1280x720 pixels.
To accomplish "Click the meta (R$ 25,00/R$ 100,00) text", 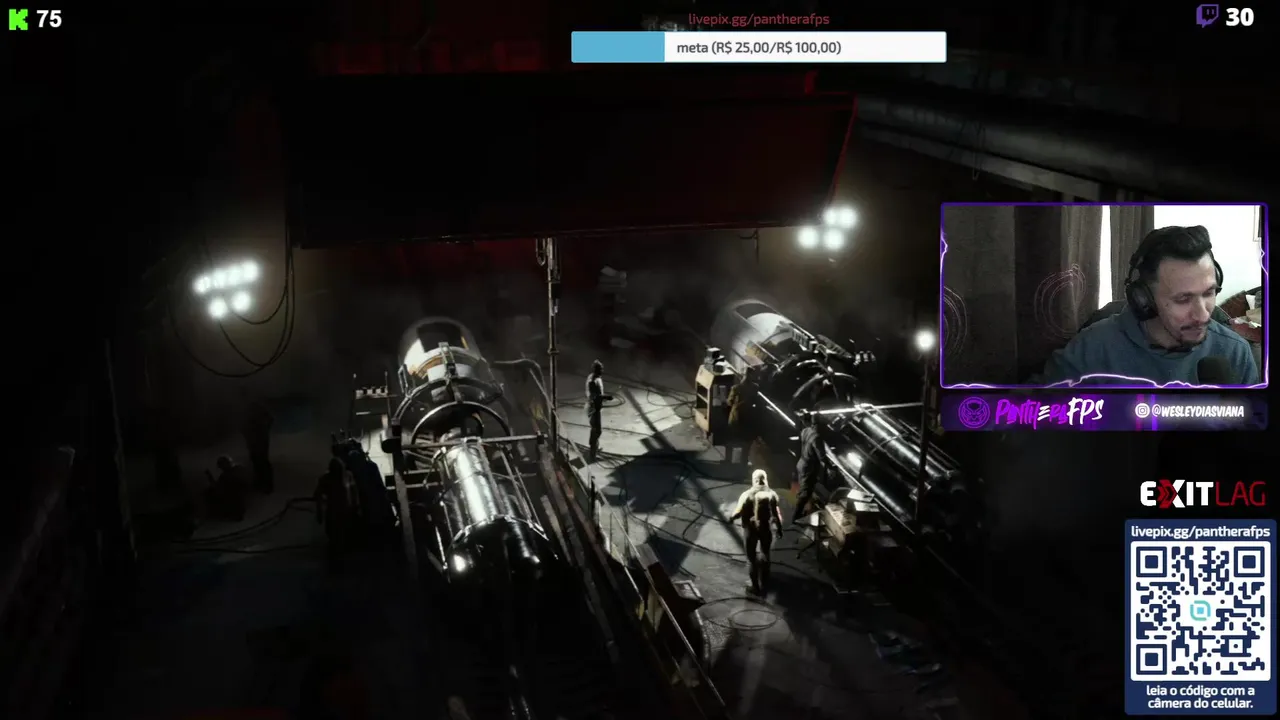I will (x=758, y=47).
